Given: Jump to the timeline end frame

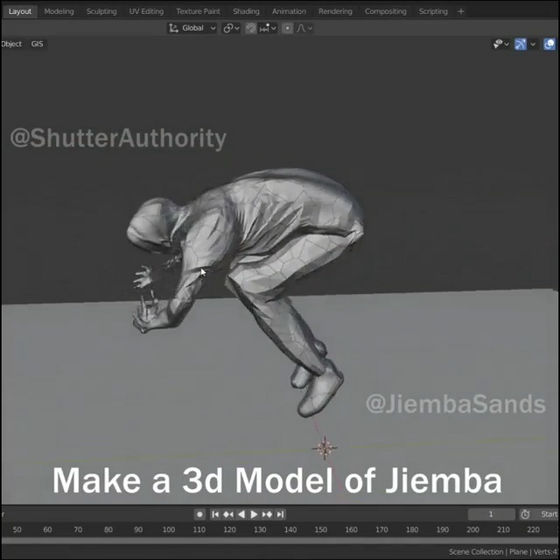Looking at the screenshot, I should 280,514.
